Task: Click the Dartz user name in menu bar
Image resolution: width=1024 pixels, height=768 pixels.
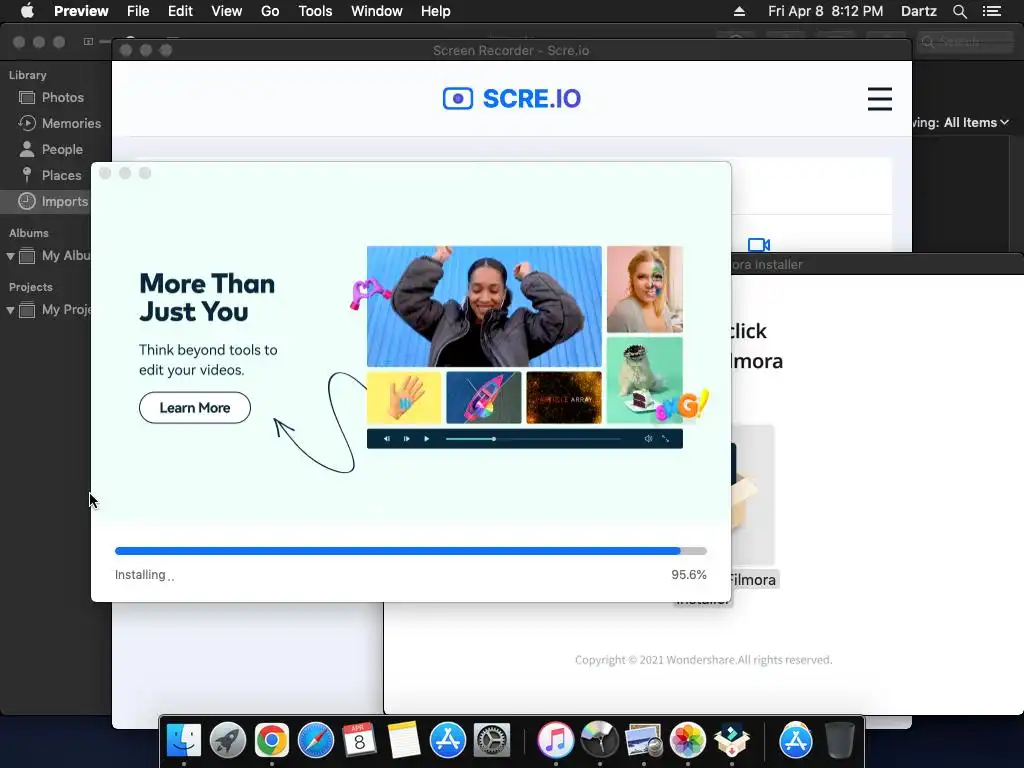Action: click(x=919, y=11)
